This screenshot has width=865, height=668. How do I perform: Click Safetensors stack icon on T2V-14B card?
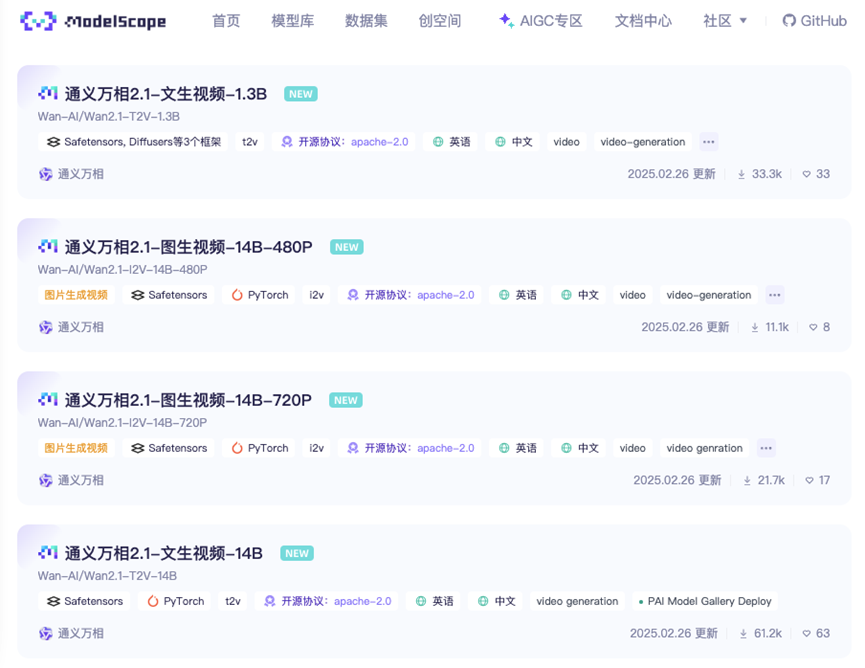(x=54, y=601)
